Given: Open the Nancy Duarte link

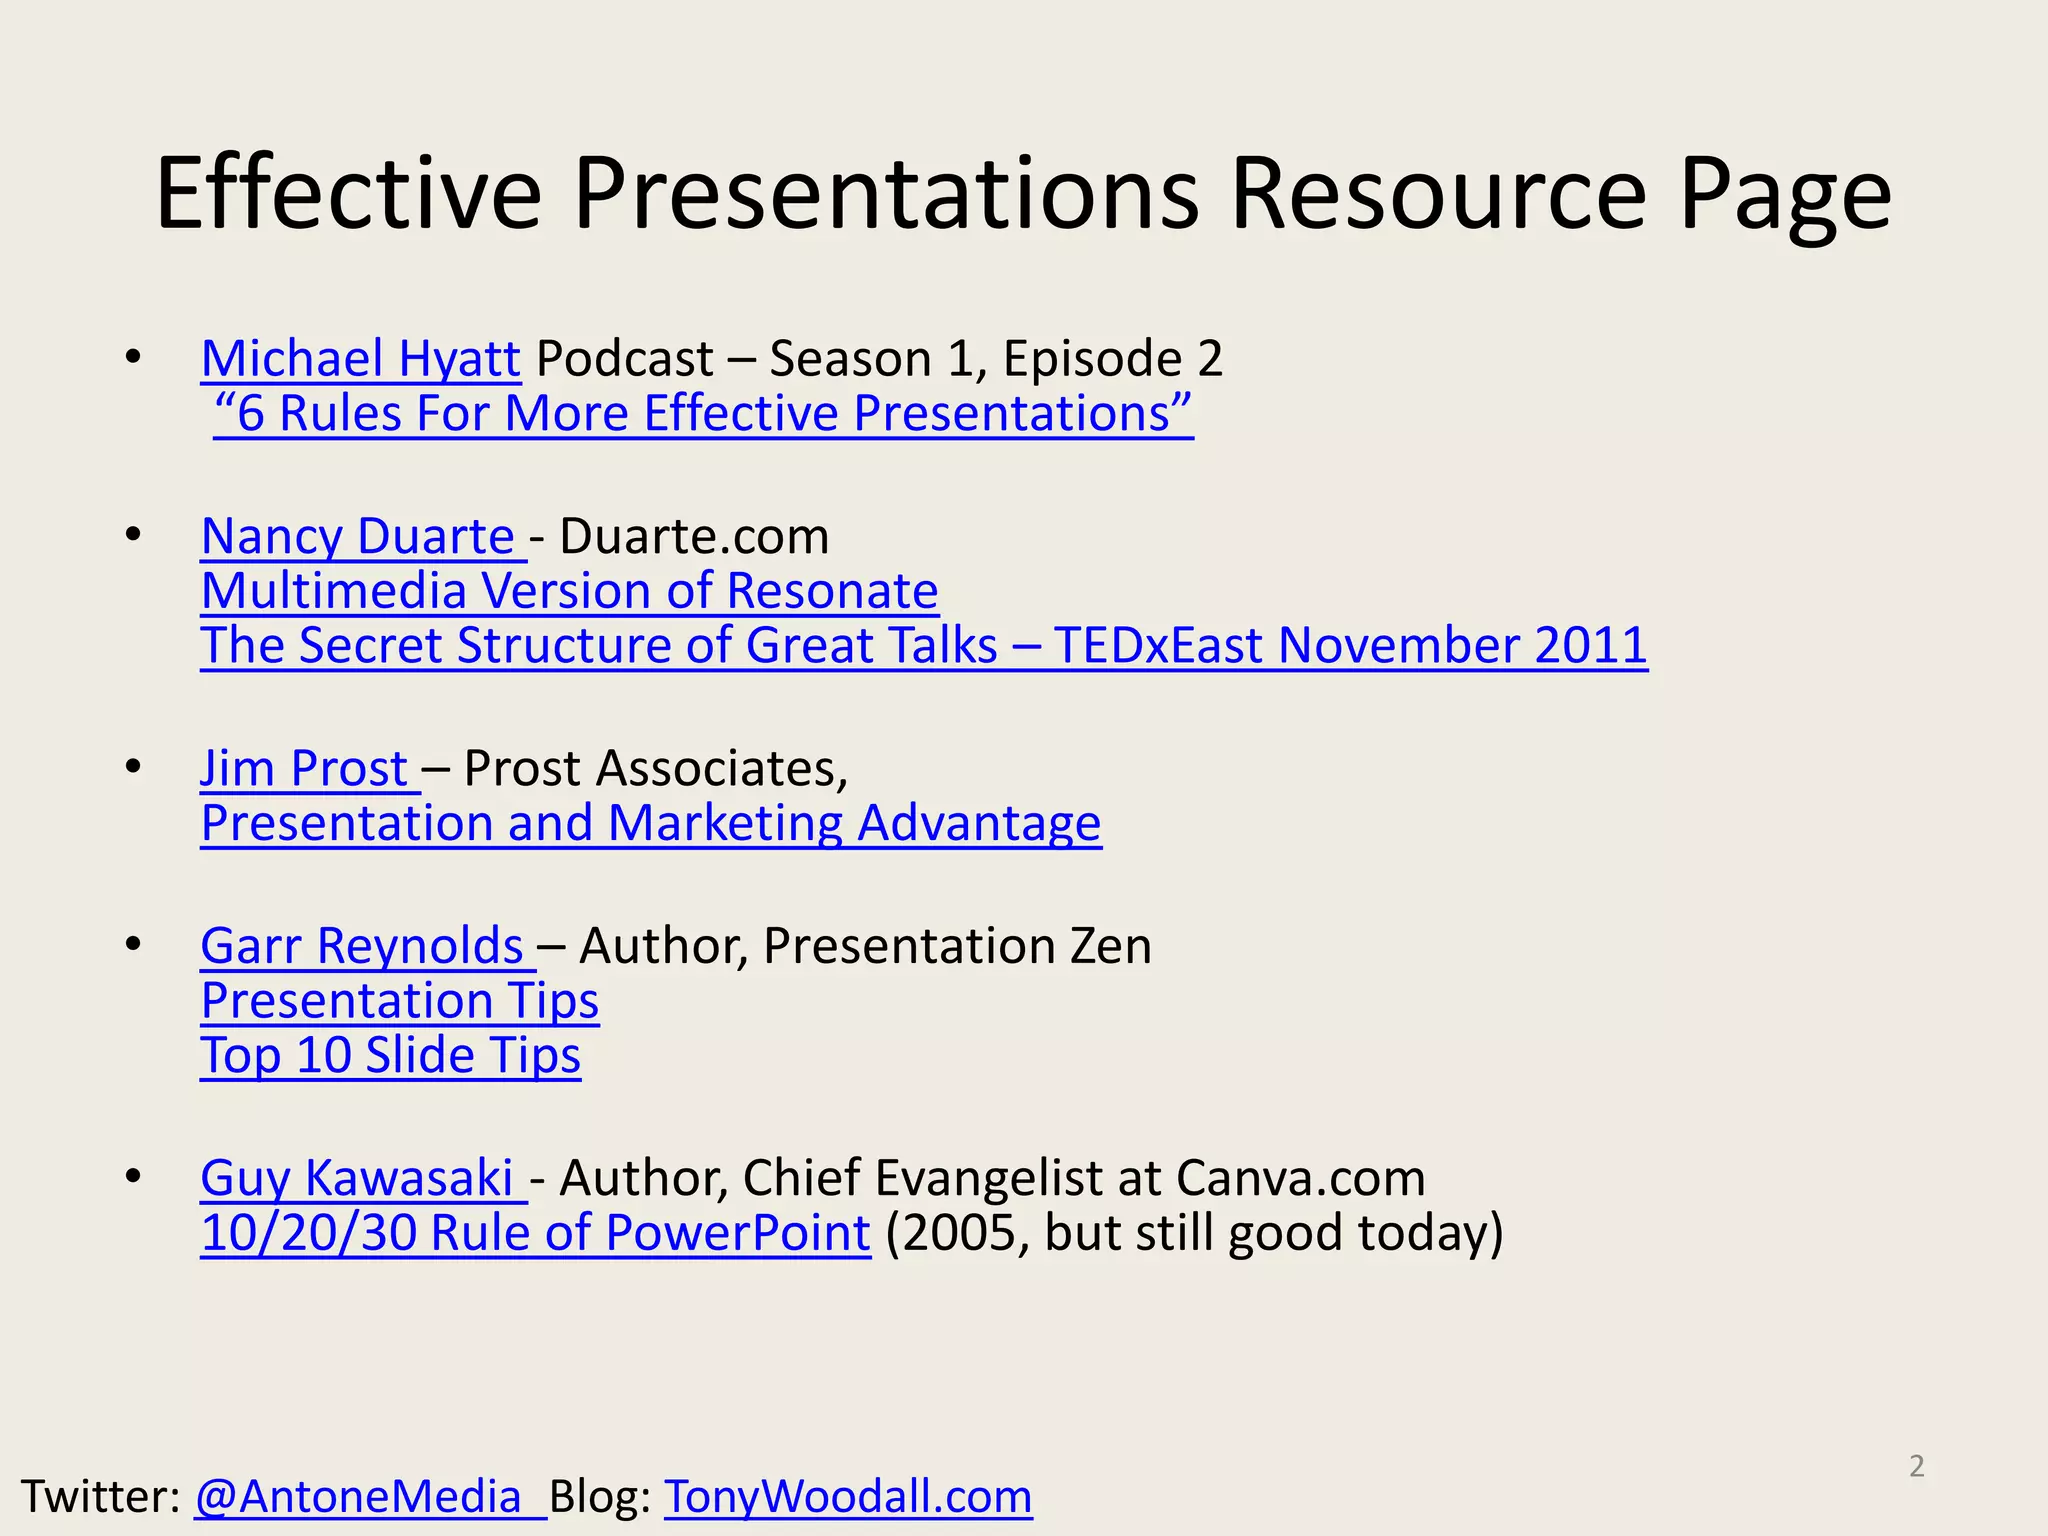Looking at the screenshot, I should point(358,537).
